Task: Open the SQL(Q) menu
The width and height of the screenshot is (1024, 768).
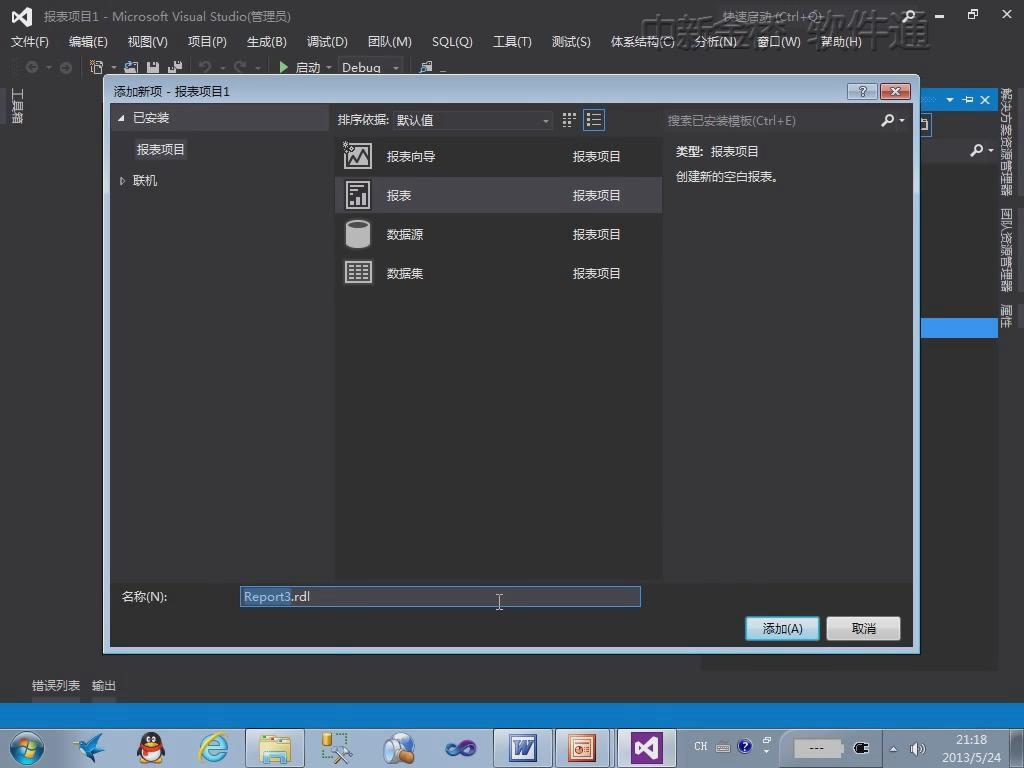Action: tap(452, 42)
